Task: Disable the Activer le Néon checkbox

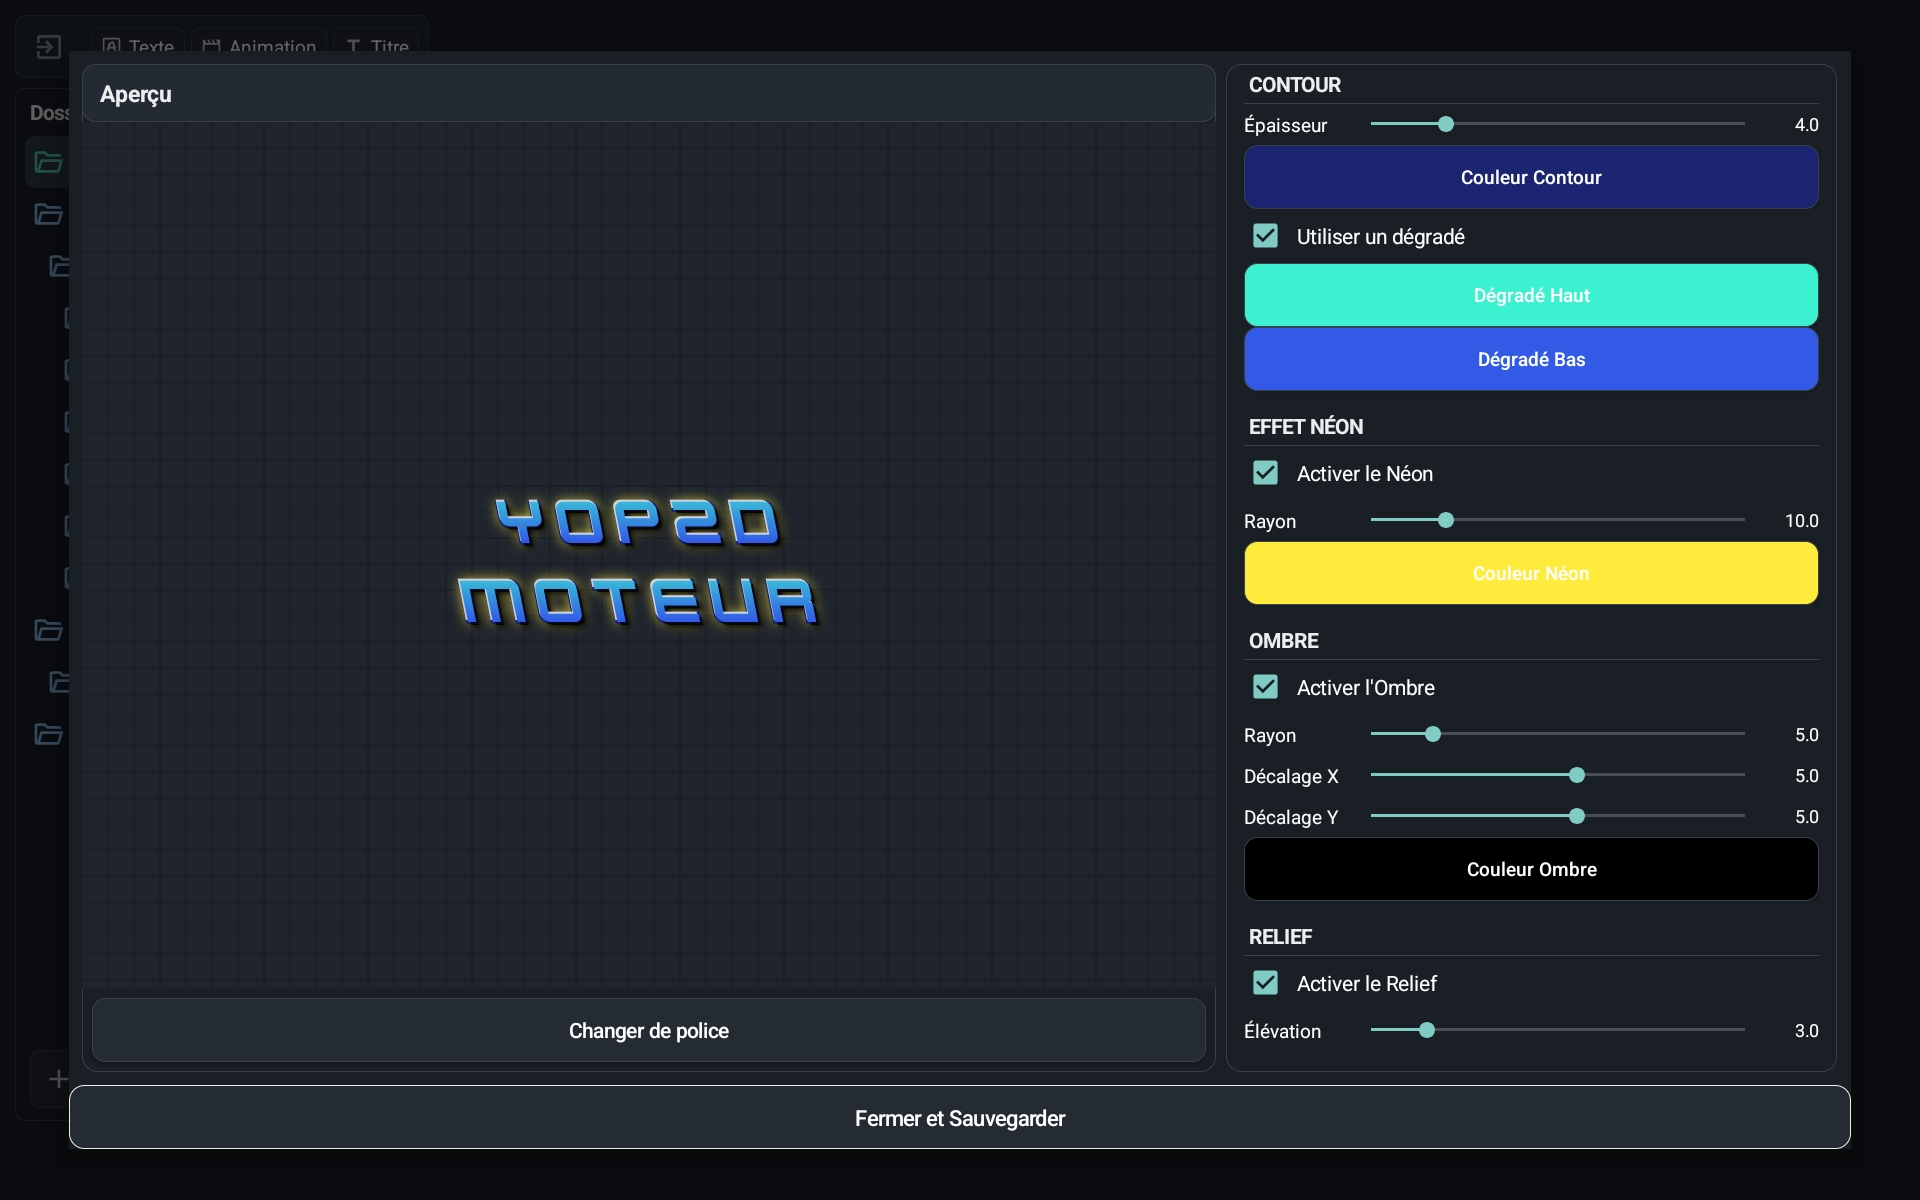Action: [x=1265, y=473]
